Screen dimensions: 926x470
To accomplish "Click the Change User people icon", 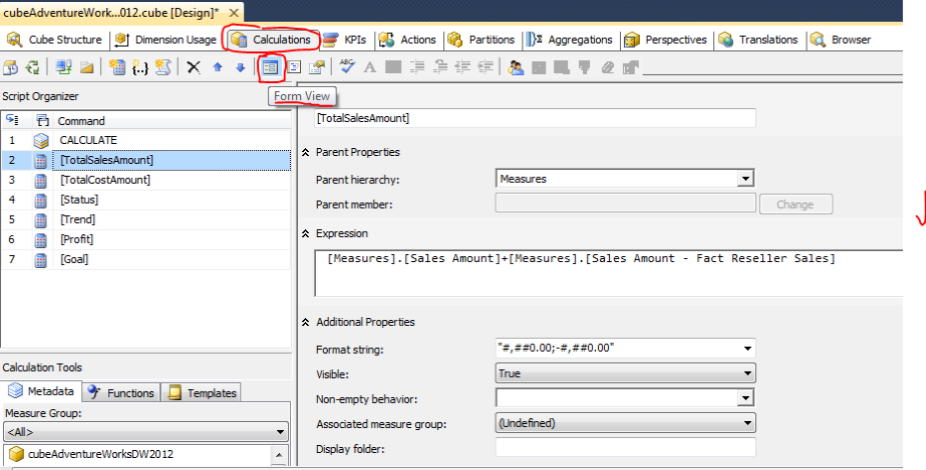I will pyautogui.click(x=516, y=67).
